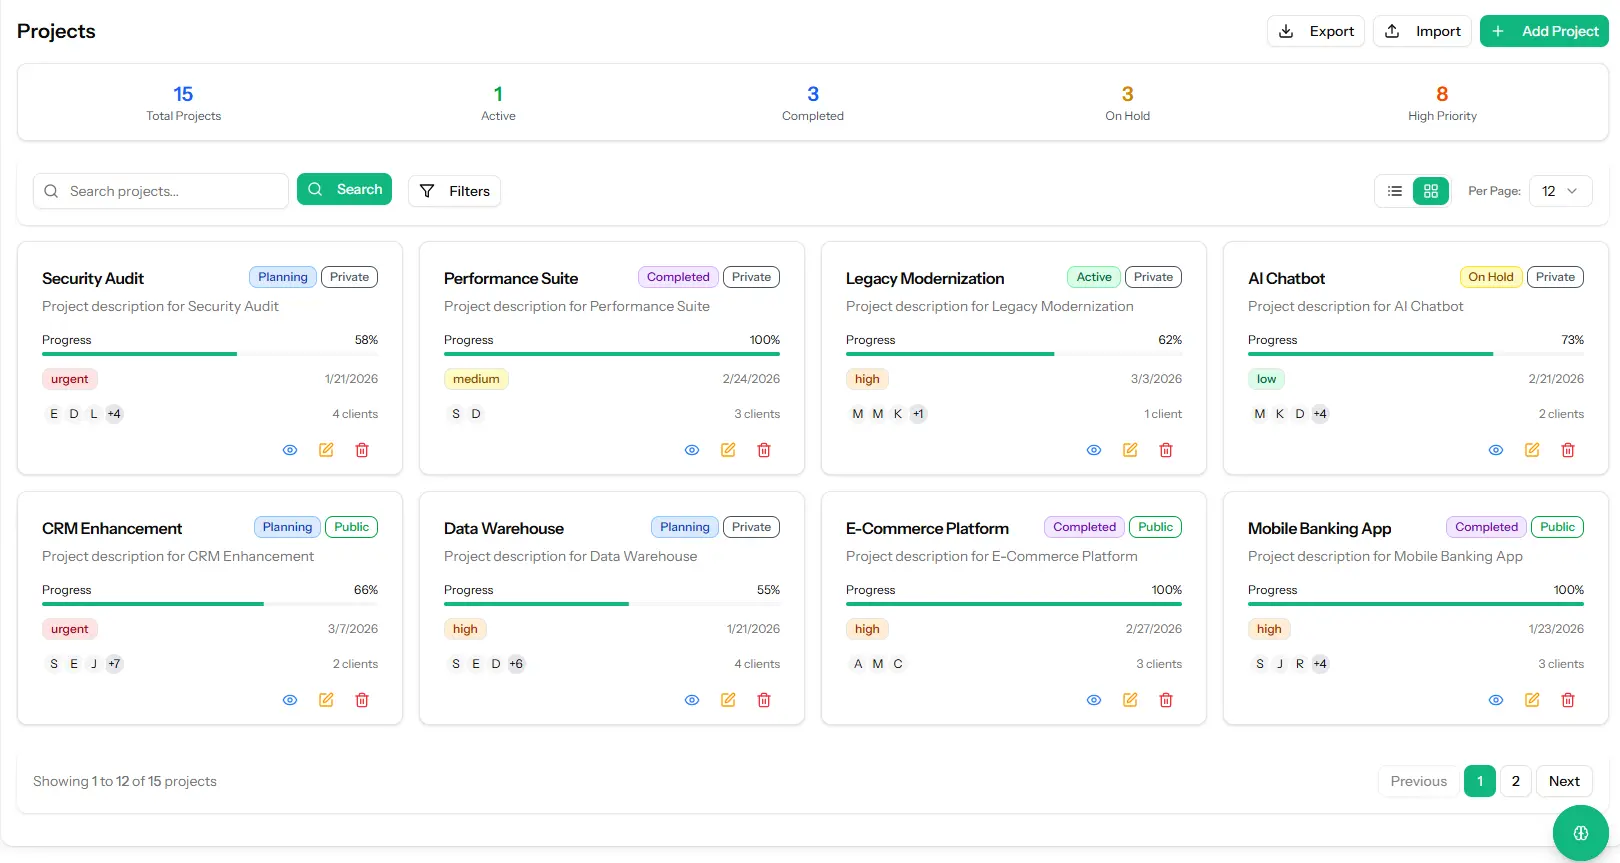Click the low priority tag on AI Chatbot
This screenshot has width=1620, height=863.
[1266, 379]
